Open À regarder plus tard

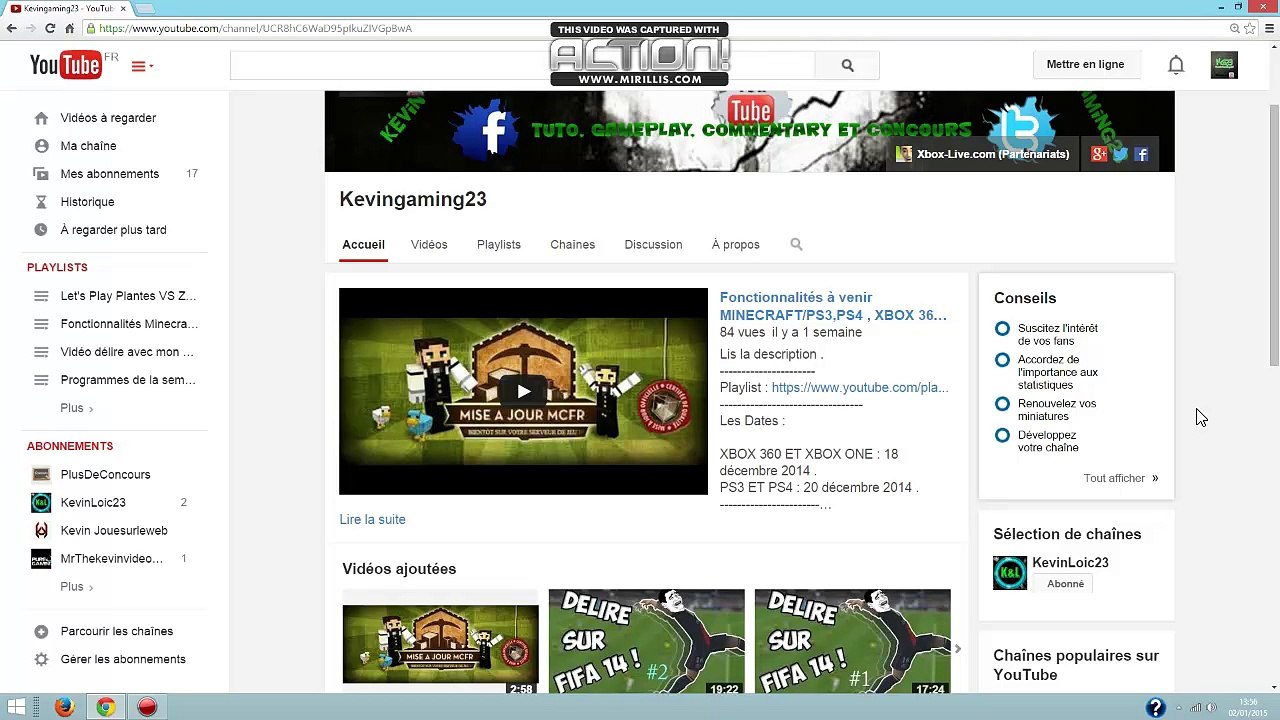tap(113, 230)
